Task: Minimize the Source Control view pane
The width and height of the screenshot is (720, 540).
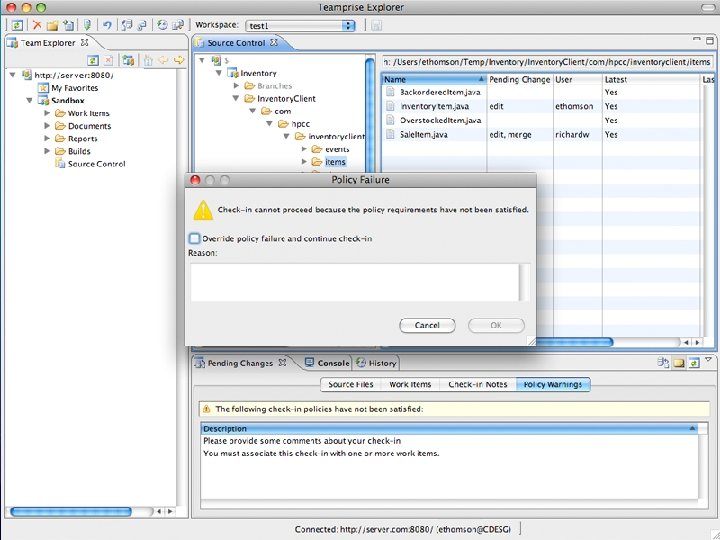Action: click(697, 40)
